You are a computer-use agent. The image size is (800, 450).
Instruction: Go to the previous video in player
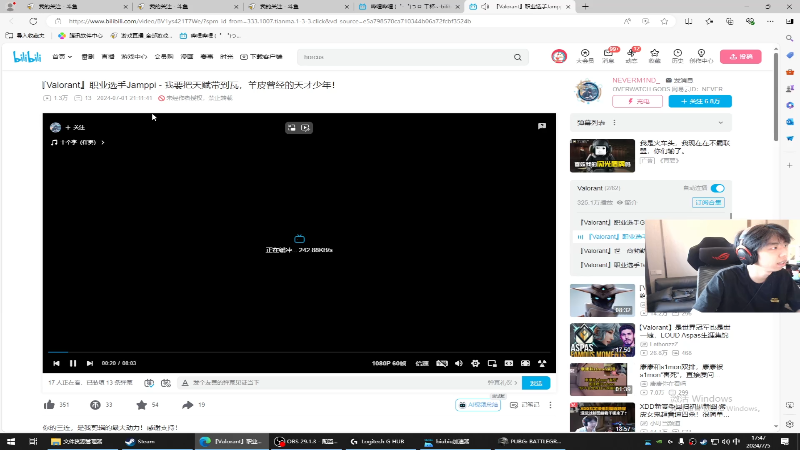click(x=56, y=363)
